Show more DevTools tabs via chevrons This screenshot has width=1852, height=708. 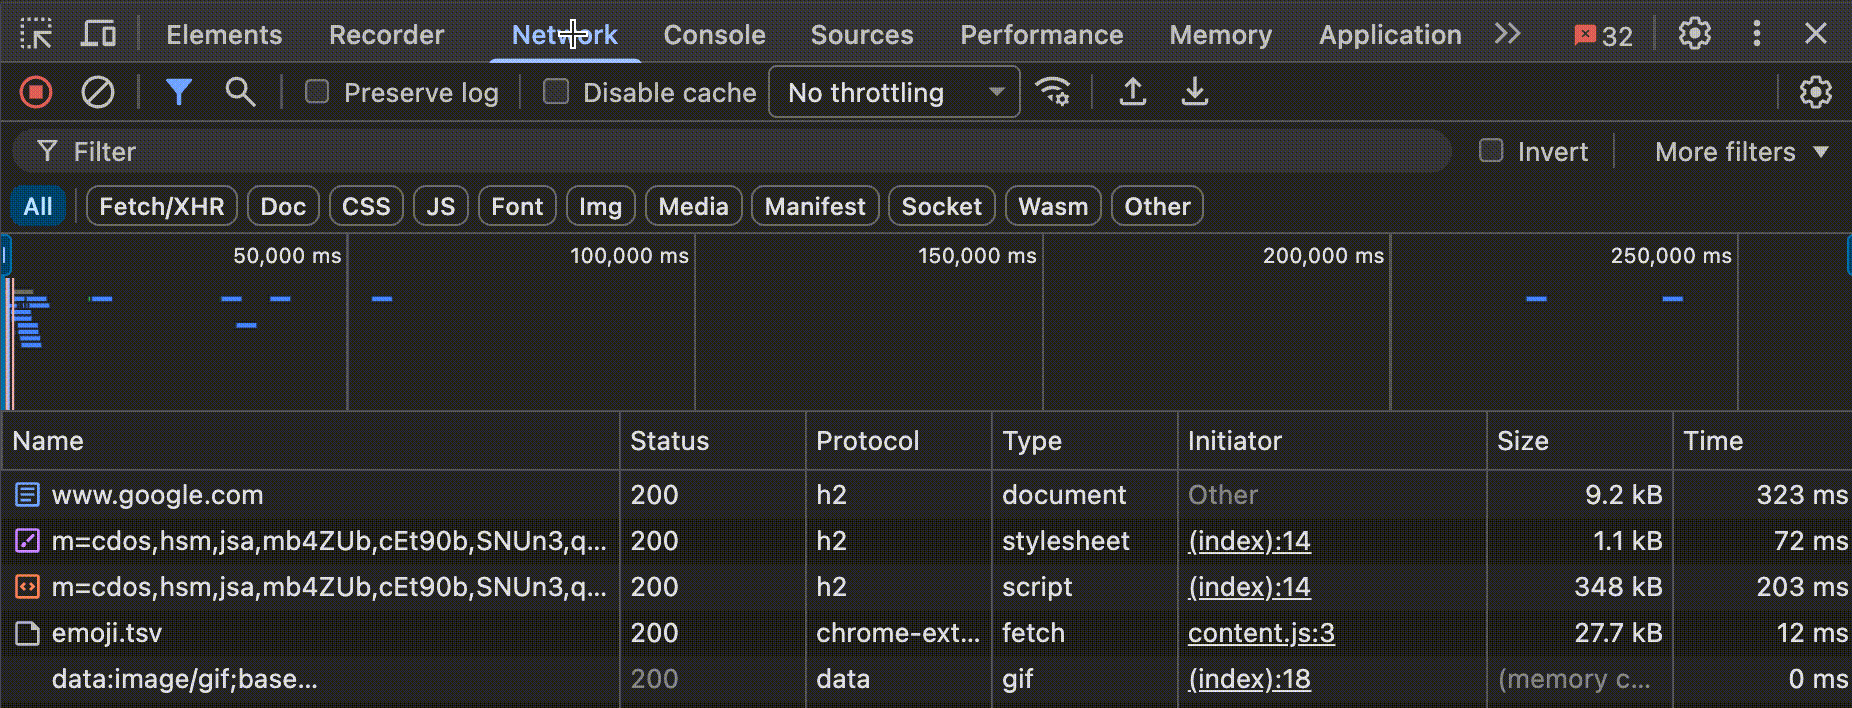[x=1507, y=35]
